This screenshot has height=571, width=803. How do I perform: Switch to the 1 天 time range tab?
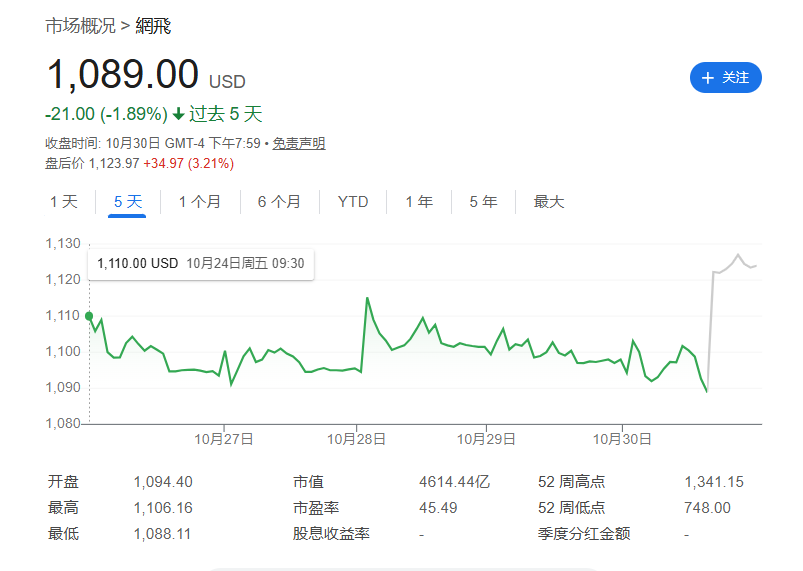click(x=64, y=202)
